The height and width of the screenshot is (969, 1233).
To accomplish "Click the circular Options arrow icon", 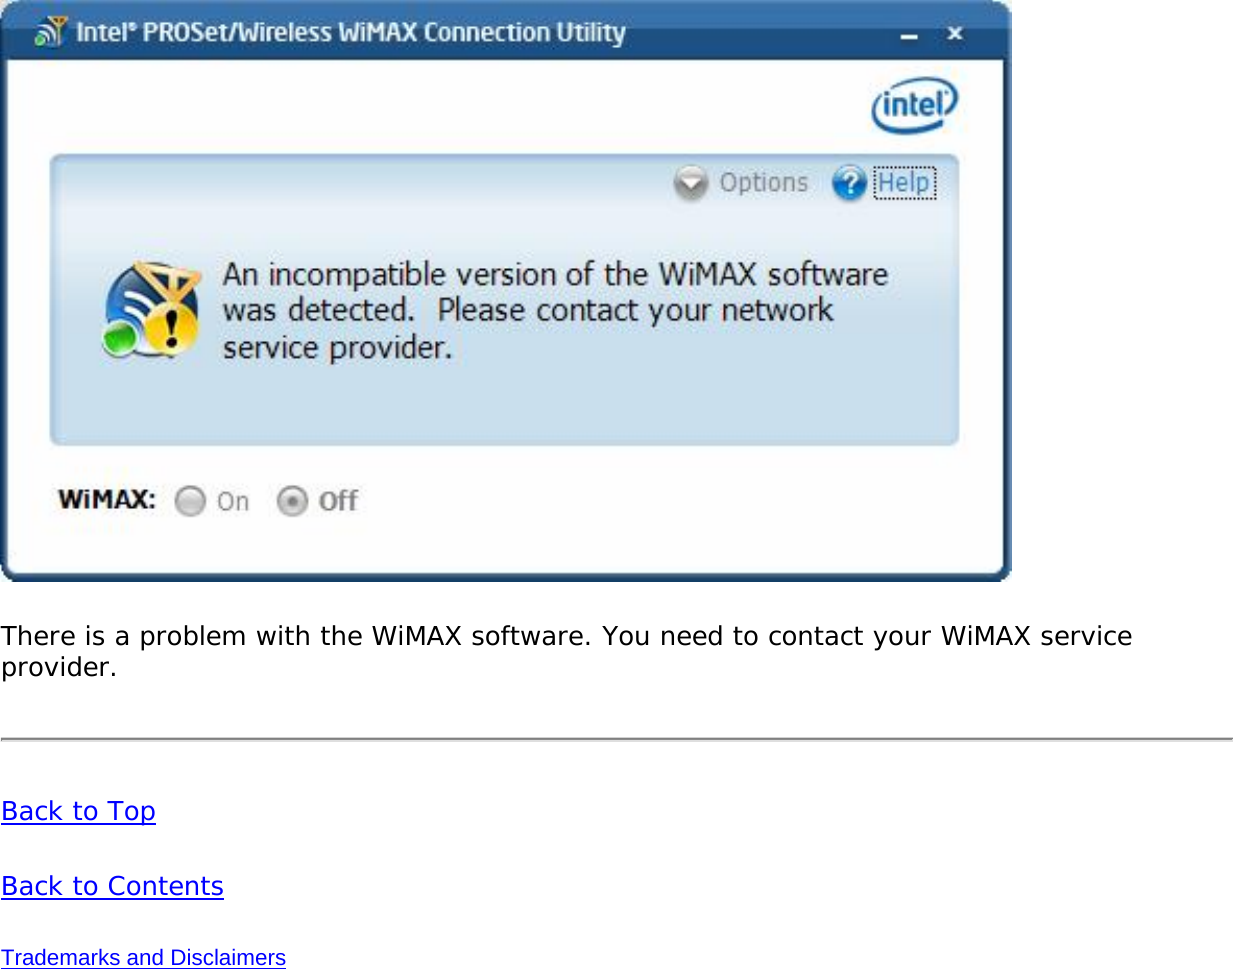I will click(692, 182).
